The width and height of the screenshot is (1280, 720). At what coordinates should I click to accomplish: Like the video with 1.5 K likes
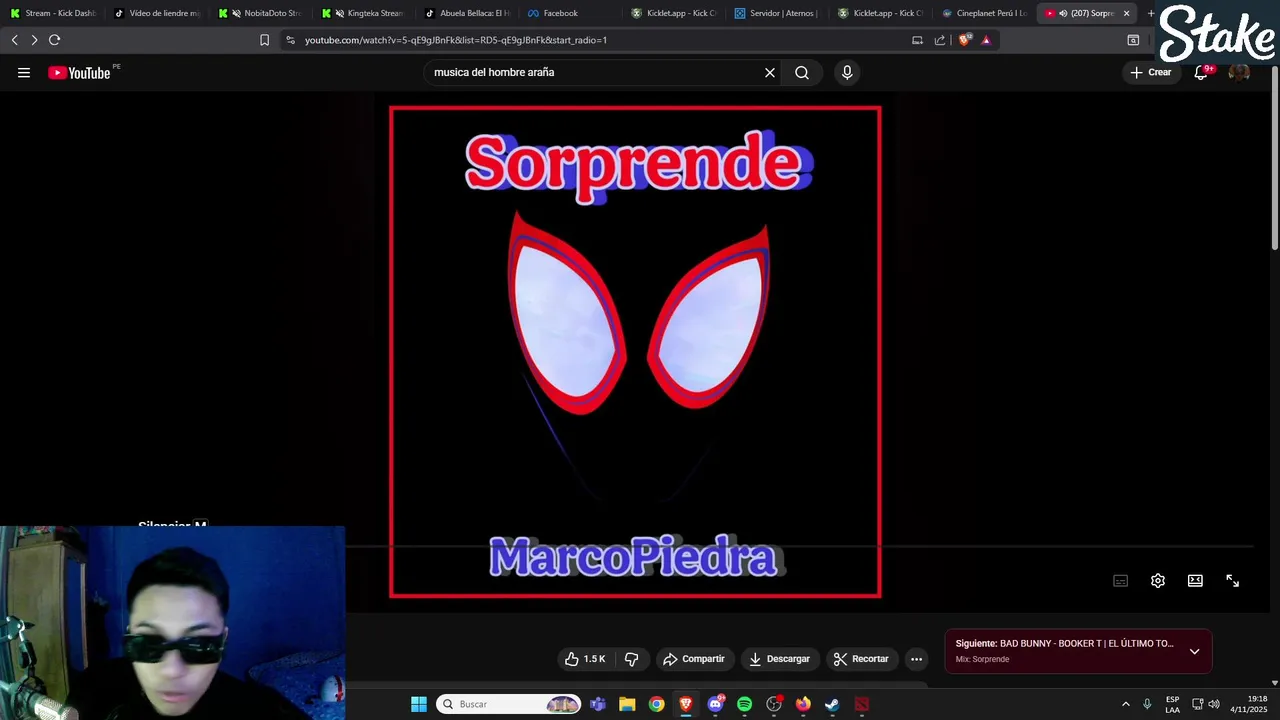coord(586,659)
